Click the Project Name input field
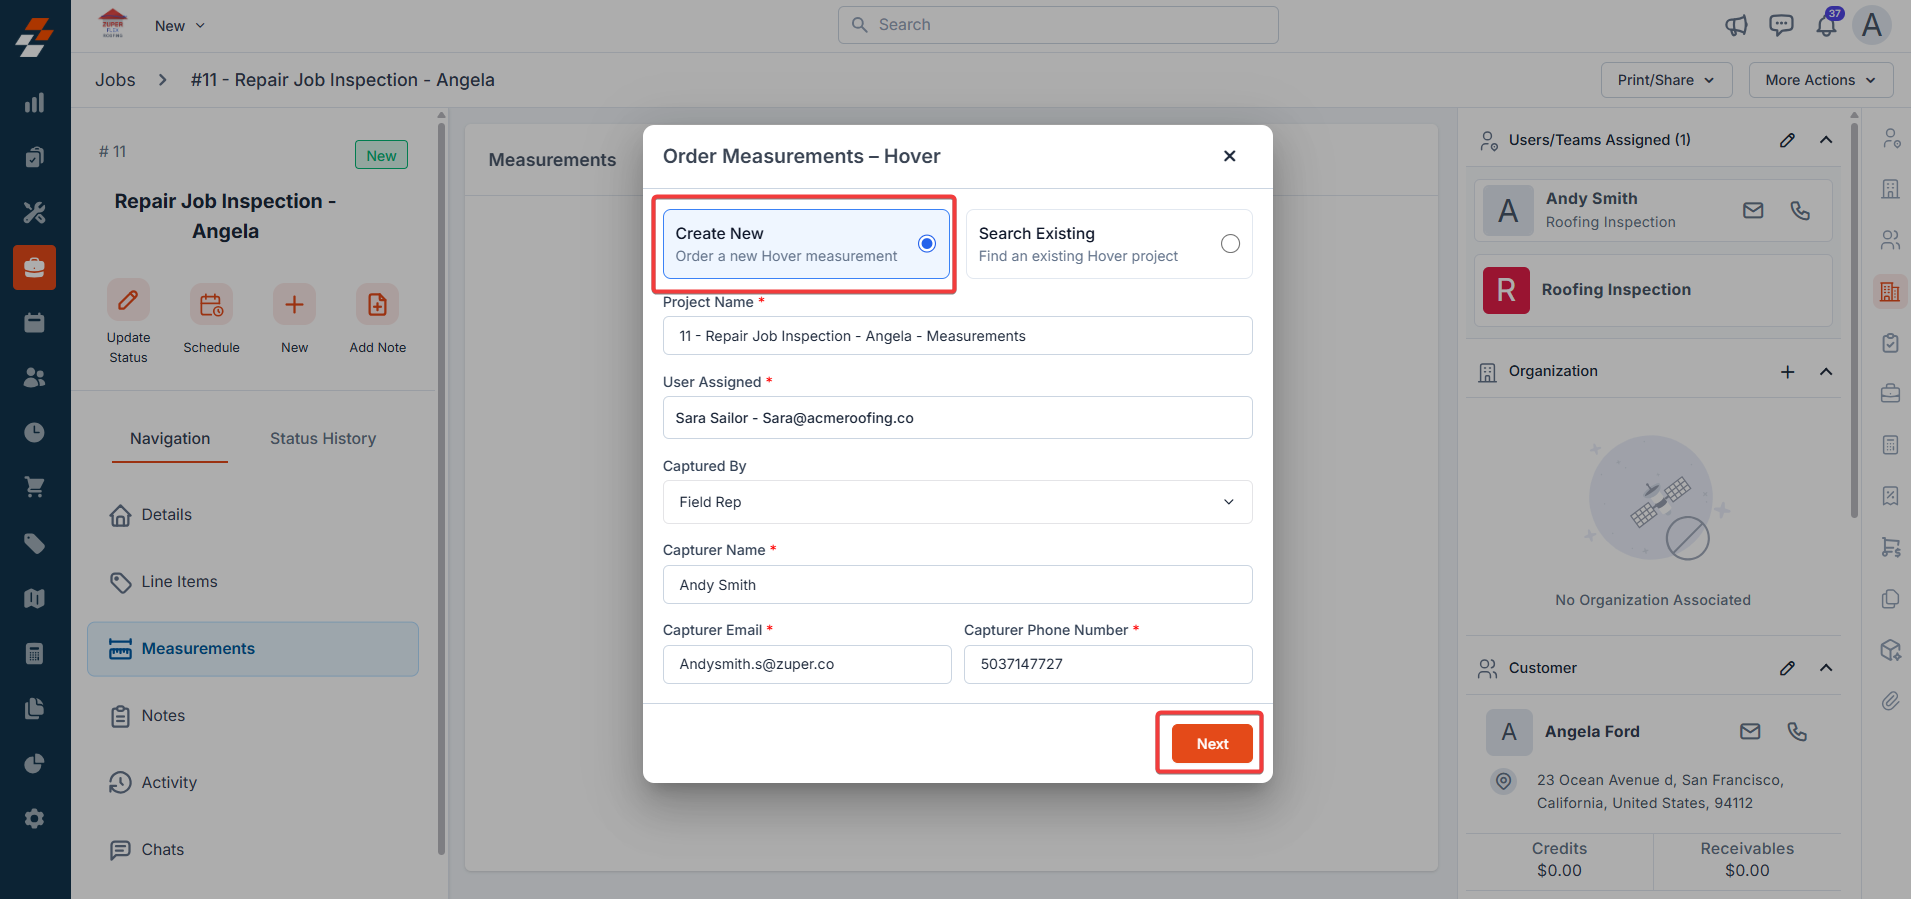The image size is (1911, 899). [957, 336]
